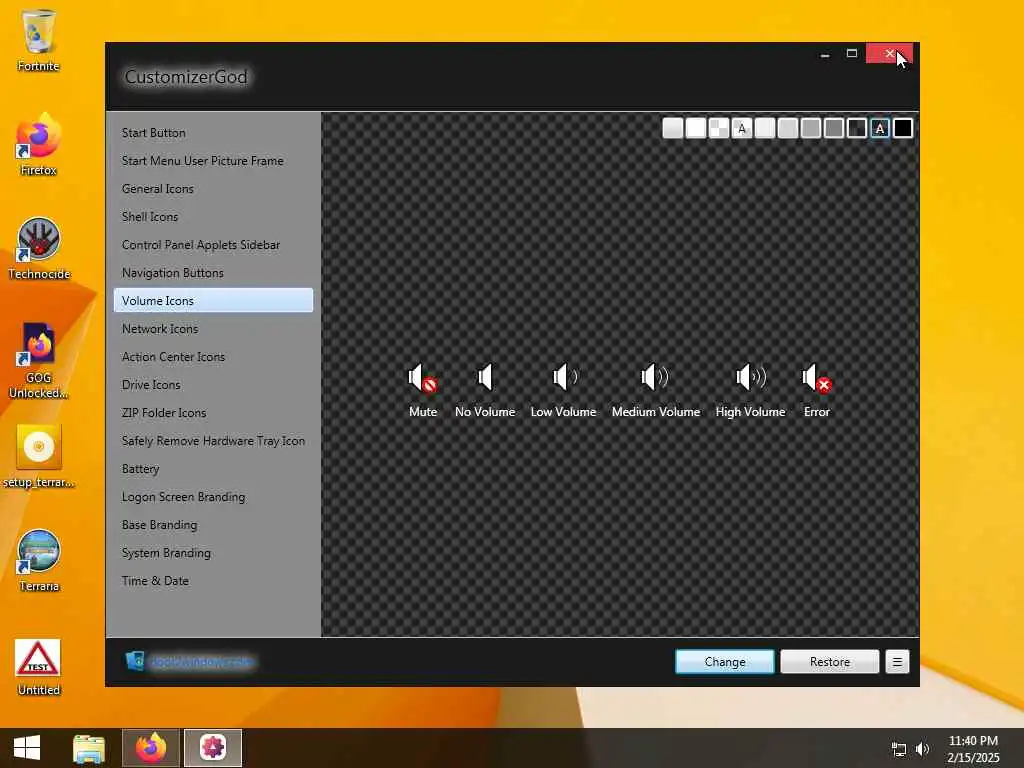1024x768 pixels.
Task: Open the blurred website link in footer
Action: [202, 662]
